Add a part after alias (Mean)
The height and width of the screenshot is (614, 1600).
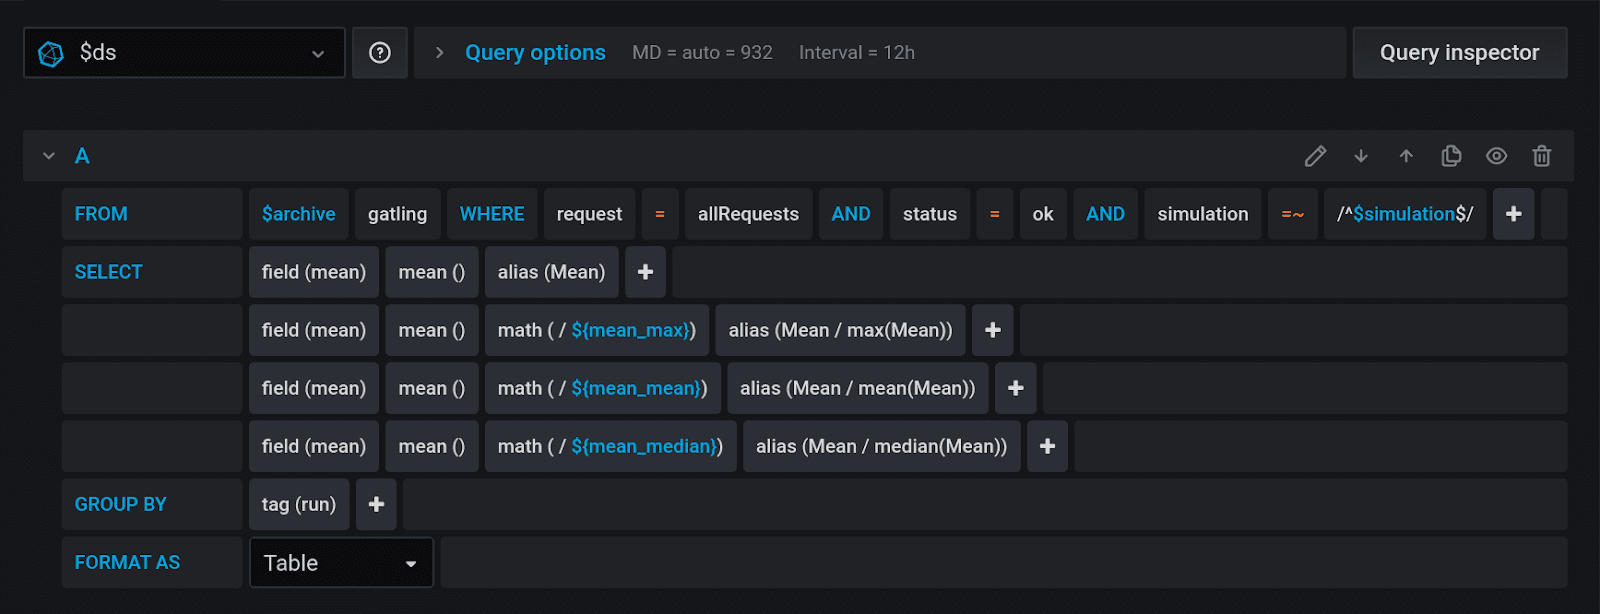click(x=645, y=272)
